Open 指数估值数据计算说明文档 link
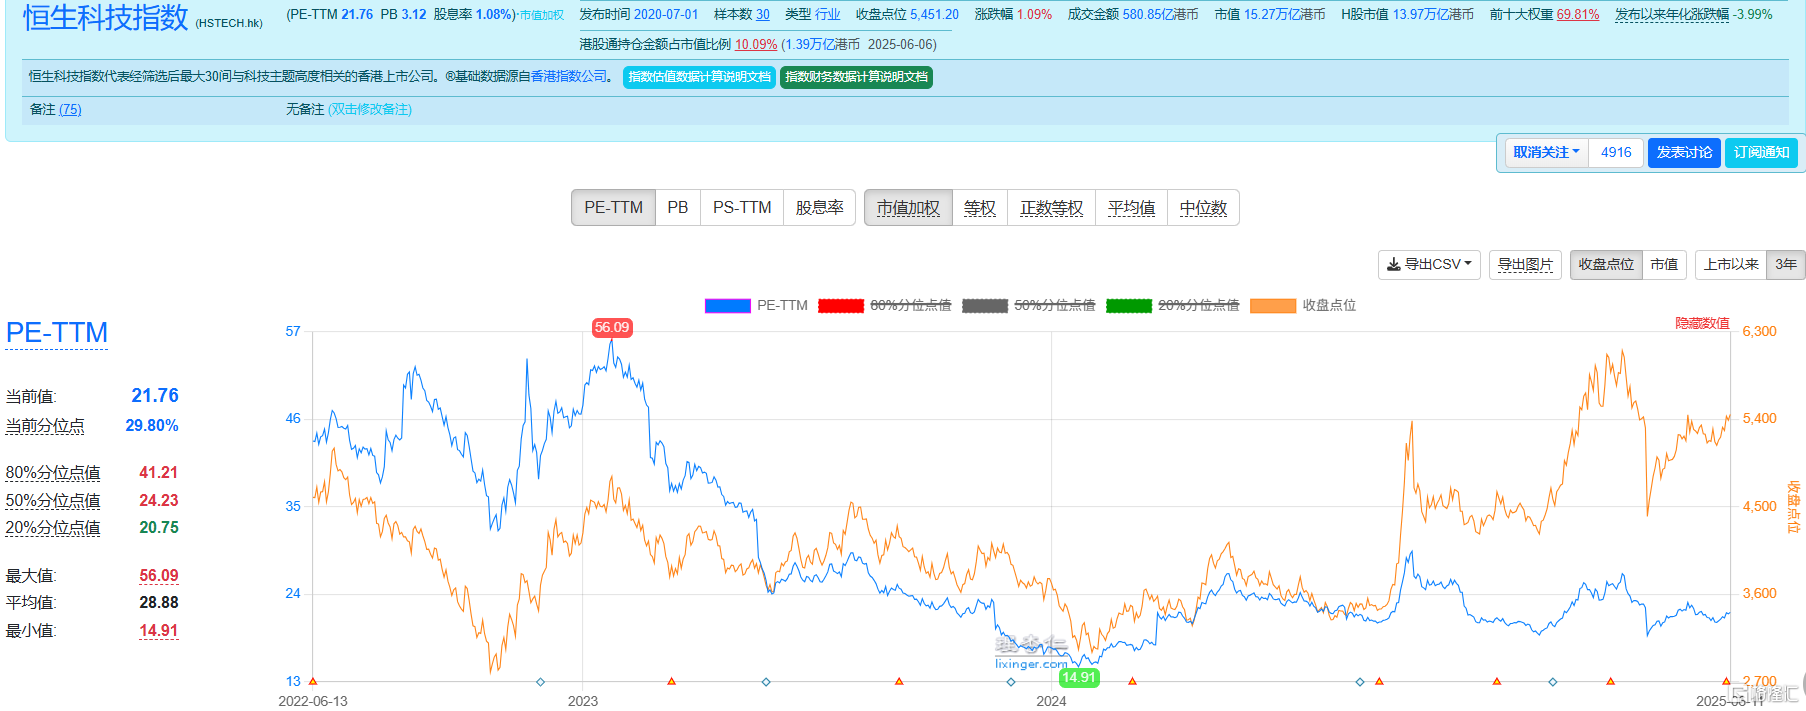1806x711 pixels. 699,77
